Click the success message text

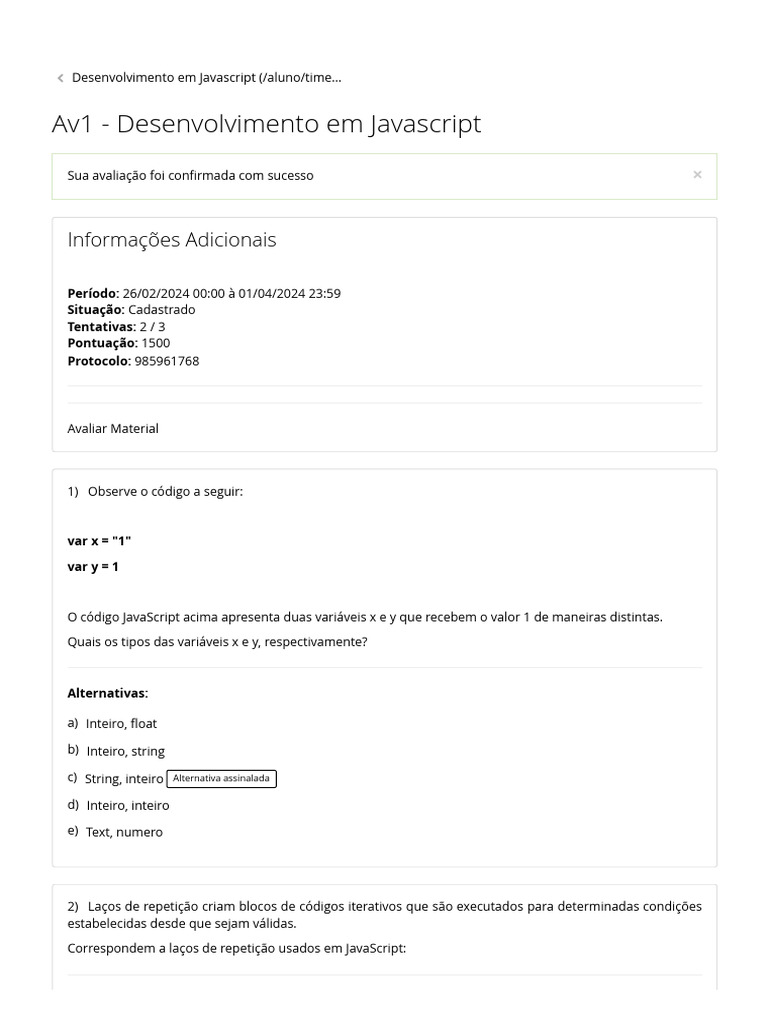pos(190,175)
